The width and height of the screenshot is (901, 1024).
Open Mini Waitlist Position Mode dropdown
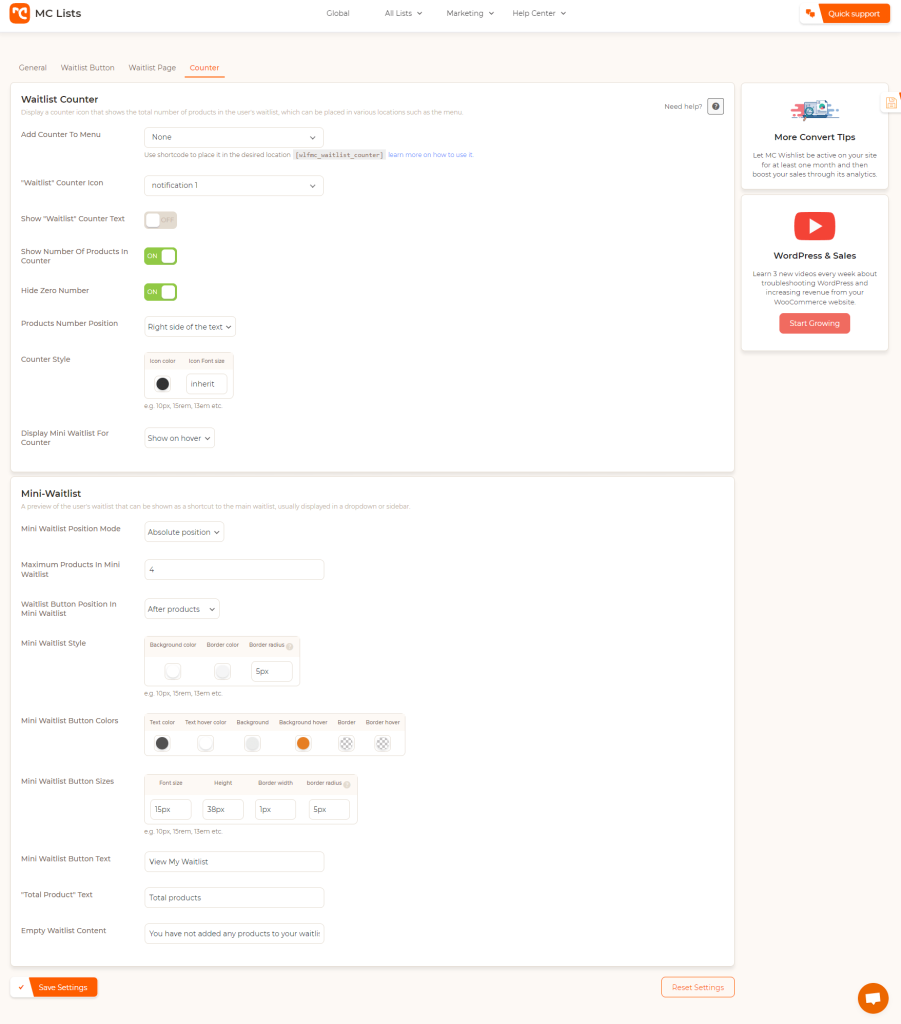184,532
